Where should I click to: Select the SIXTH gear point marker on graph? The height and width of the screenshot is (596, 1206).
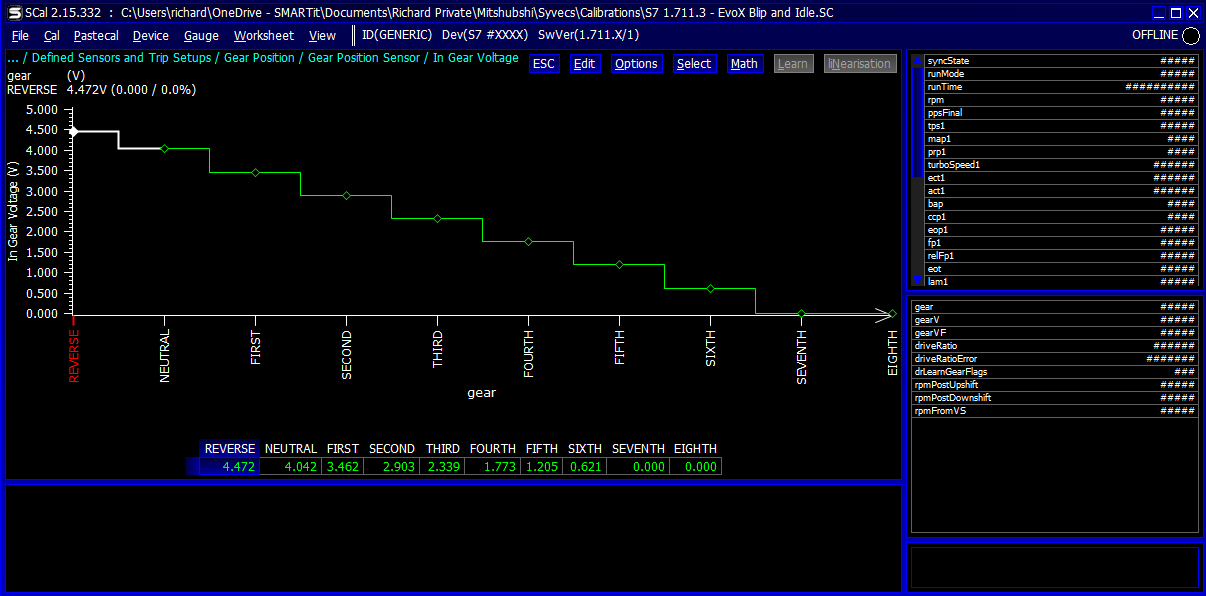(710, 288)
